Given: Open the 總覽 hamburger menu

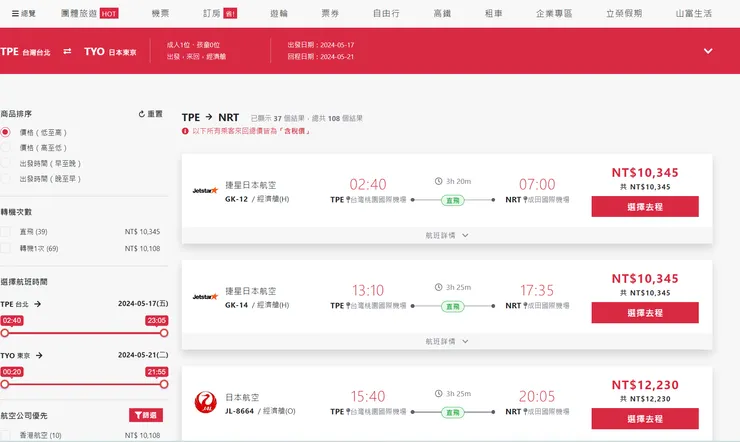Looking at the screenshot, I should (x=23, y=13).
